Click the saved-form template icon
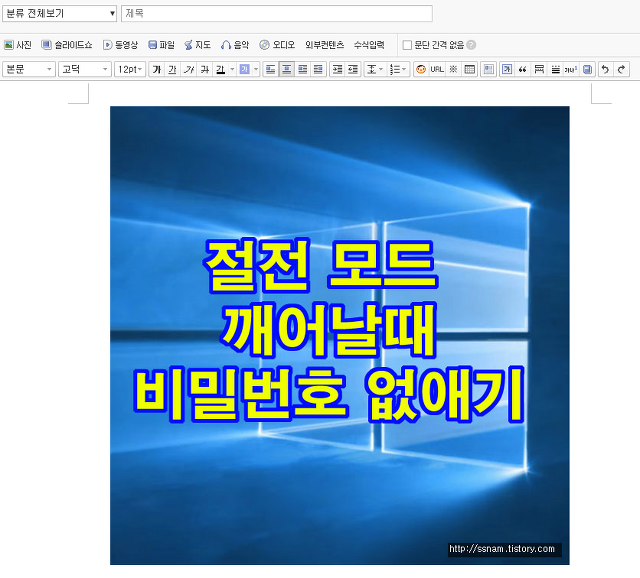This screenshot has height=578, width=640. (x=587, y=69)
